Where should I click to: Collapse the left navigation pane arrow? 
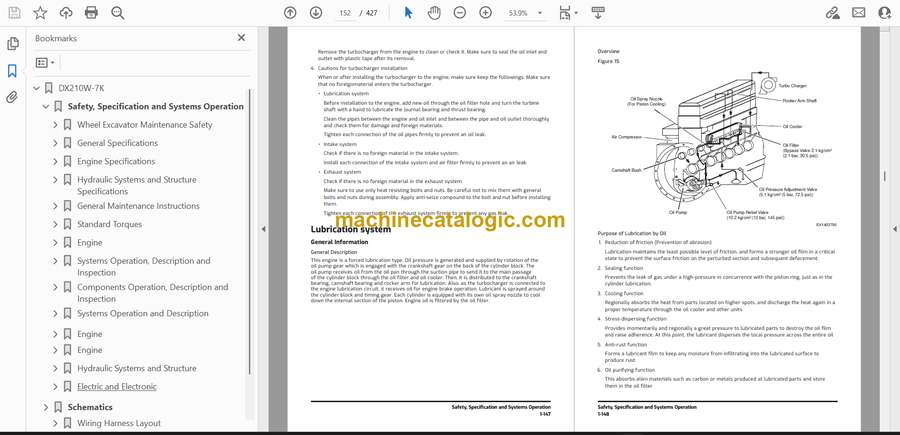(x=263, y=229)
